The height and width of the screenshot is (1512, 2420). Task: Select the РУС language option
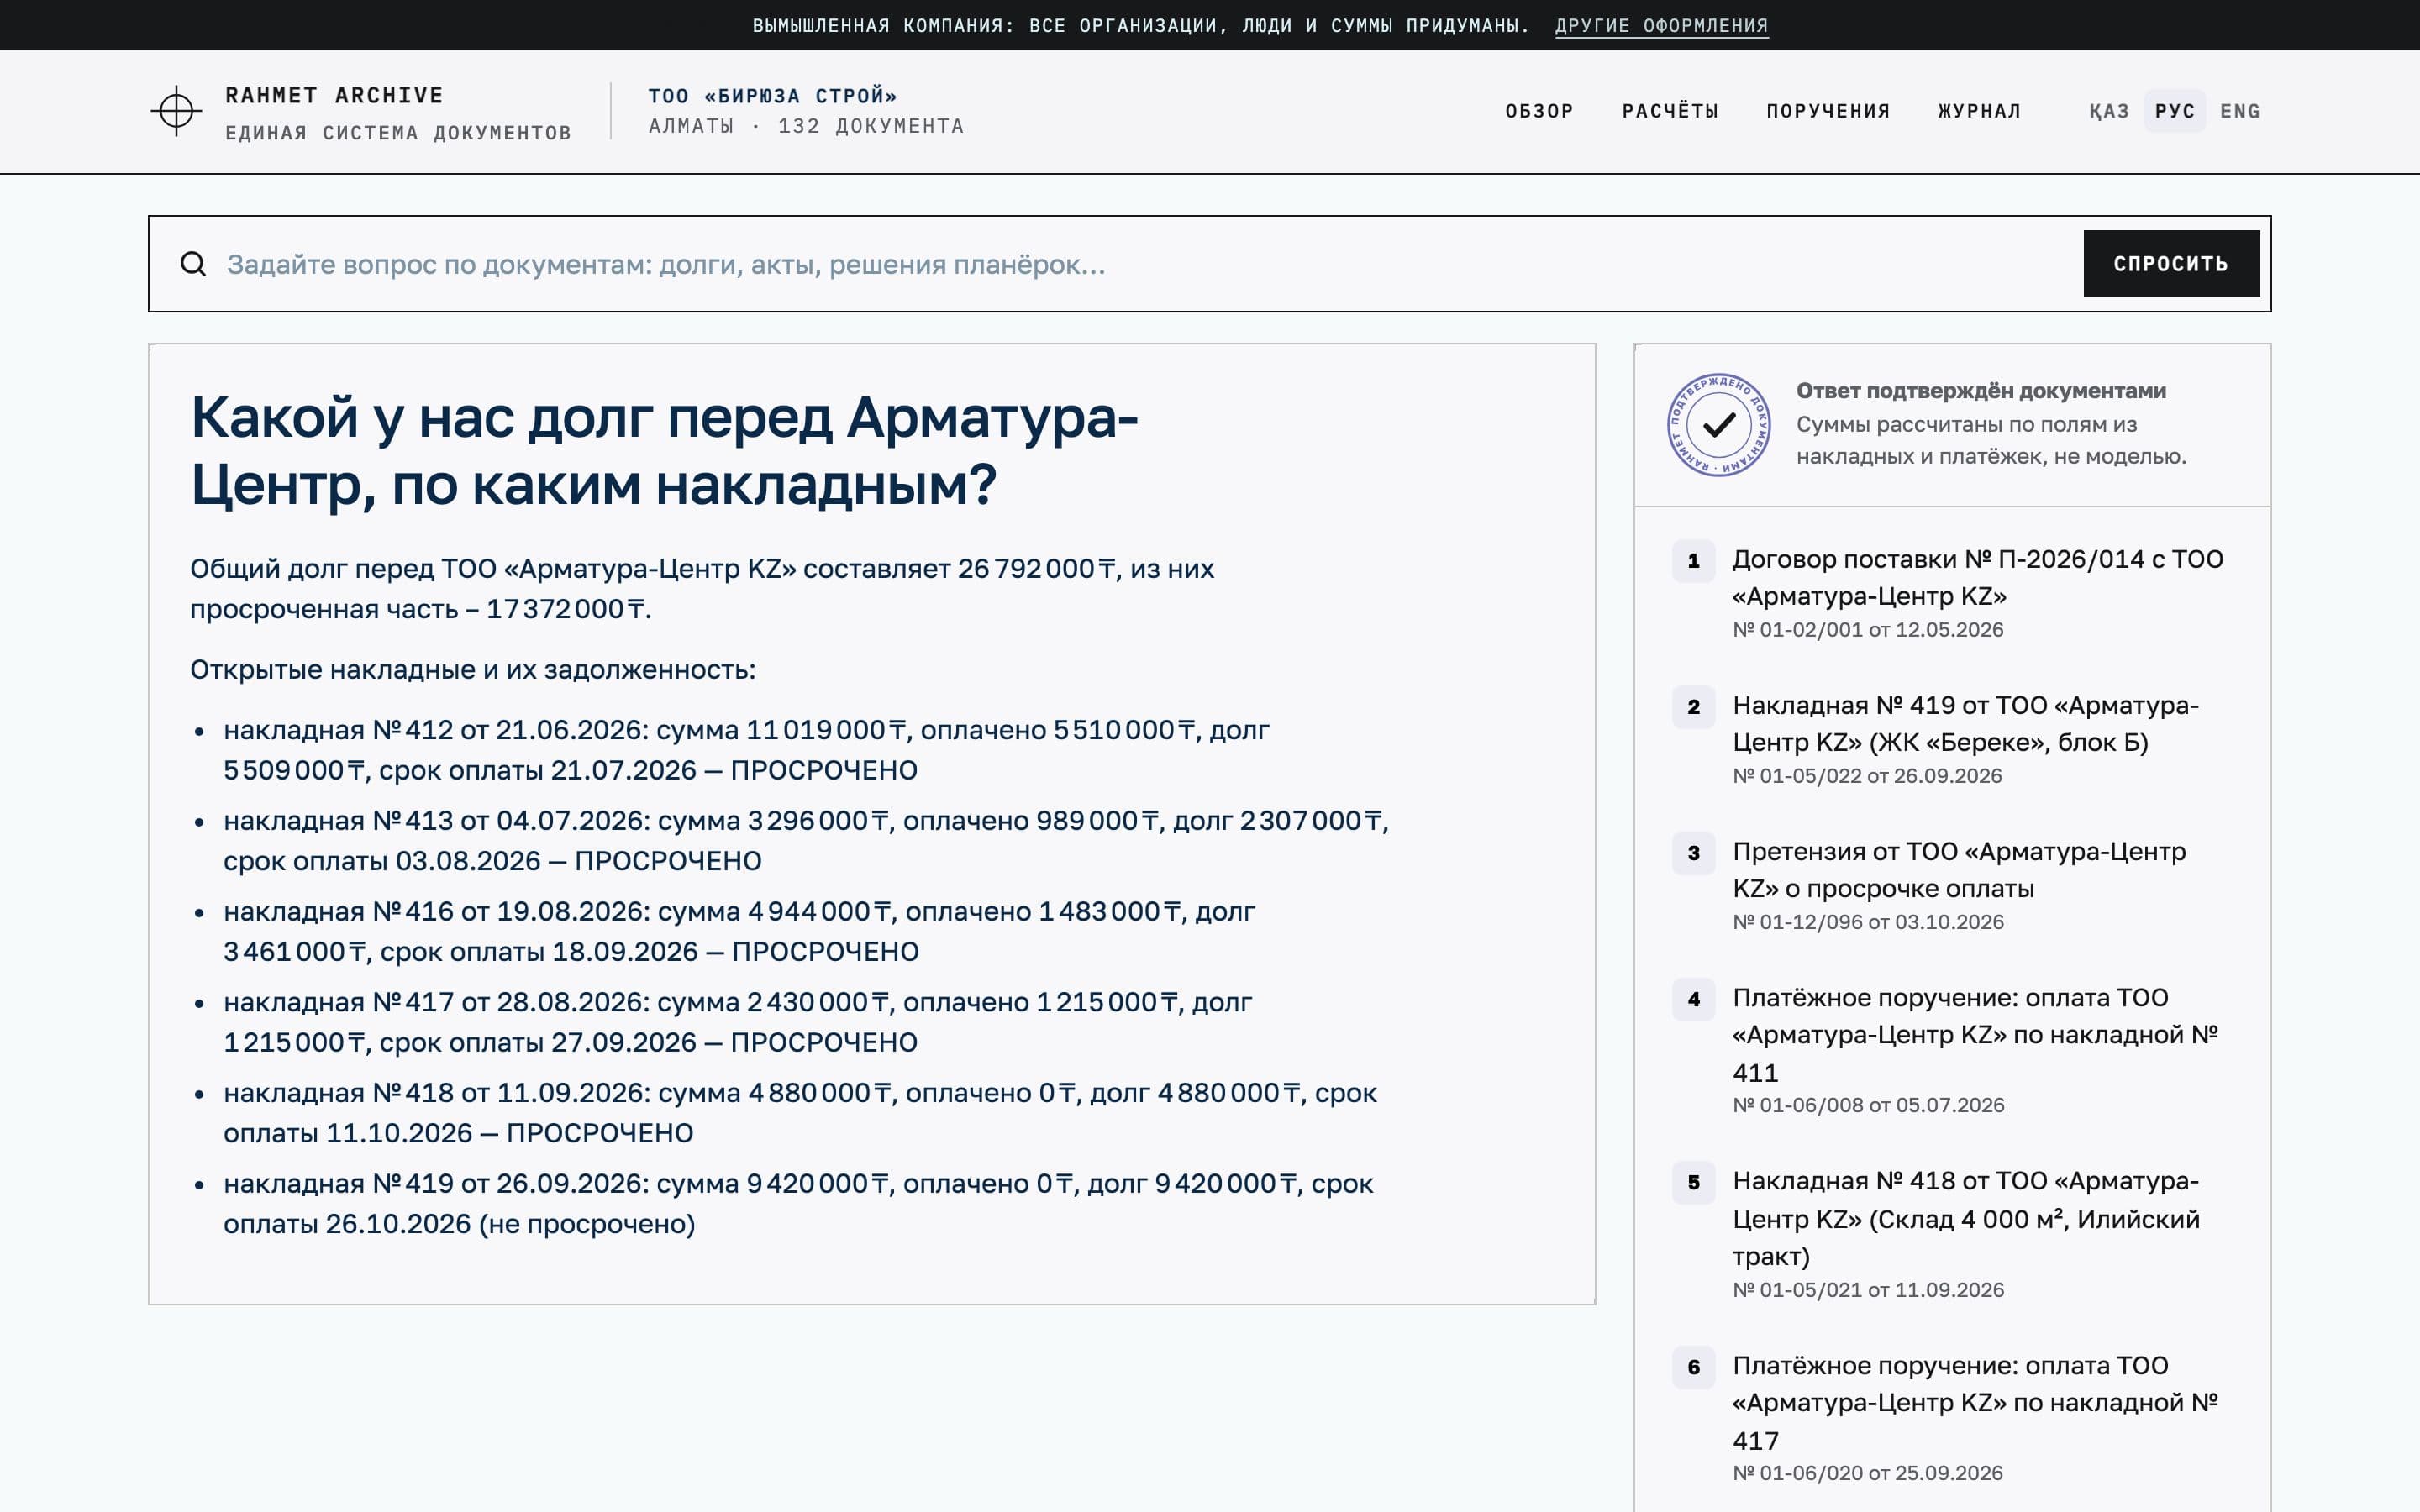(x=2175, y=111)
